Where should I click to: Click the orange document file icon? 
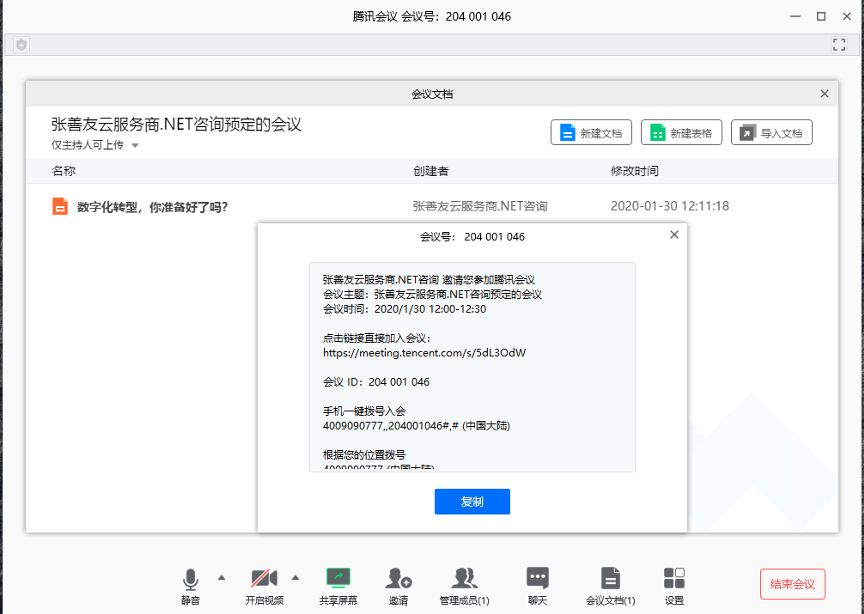[x=60, y=206]
